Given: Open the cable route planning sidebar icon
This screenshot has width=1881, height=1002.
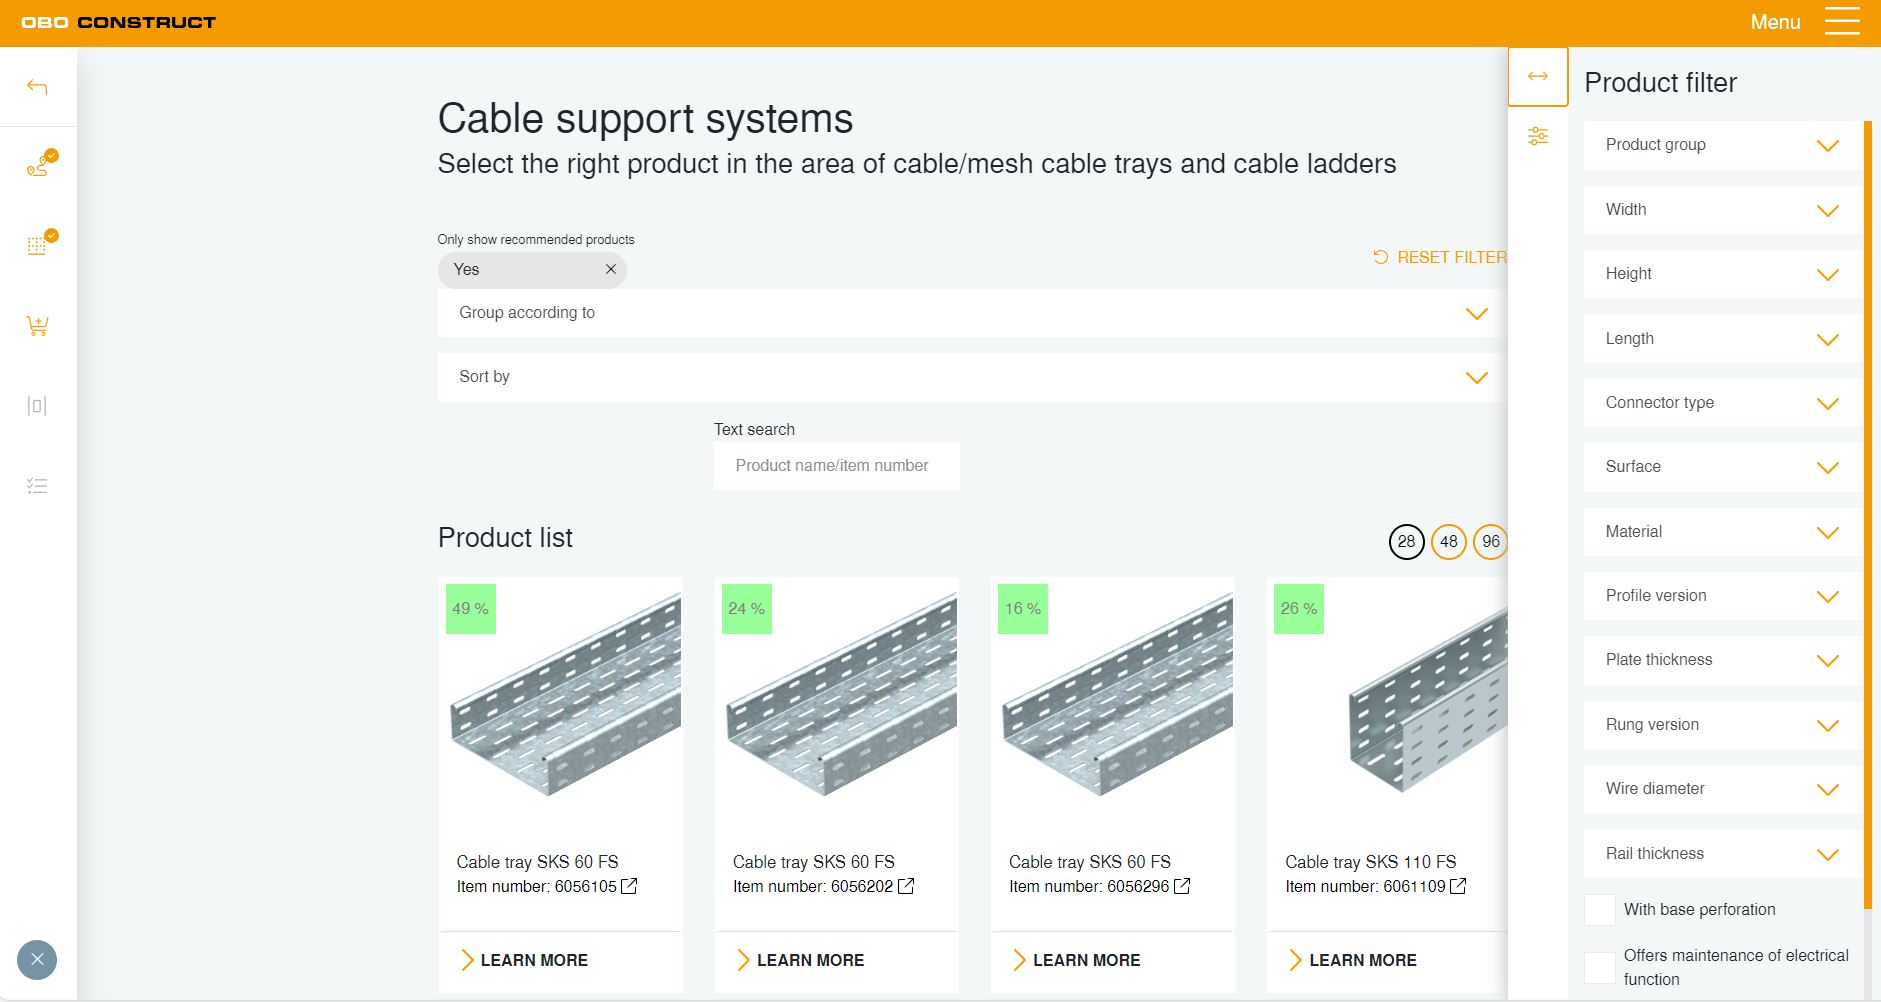Looking at the screenshot, I should pyautogui.click(x=38, y=165).
